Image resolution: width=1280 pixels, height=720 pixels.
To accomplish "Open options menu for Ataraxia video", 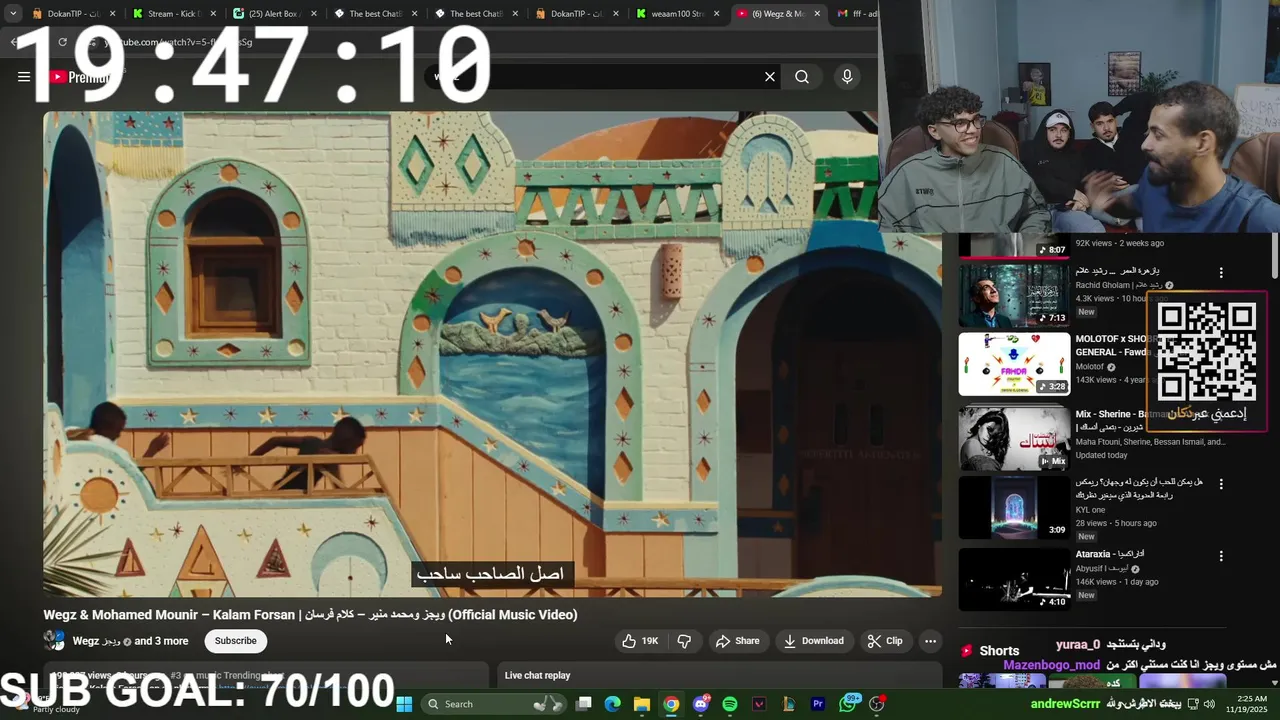I will point(1221,556).
